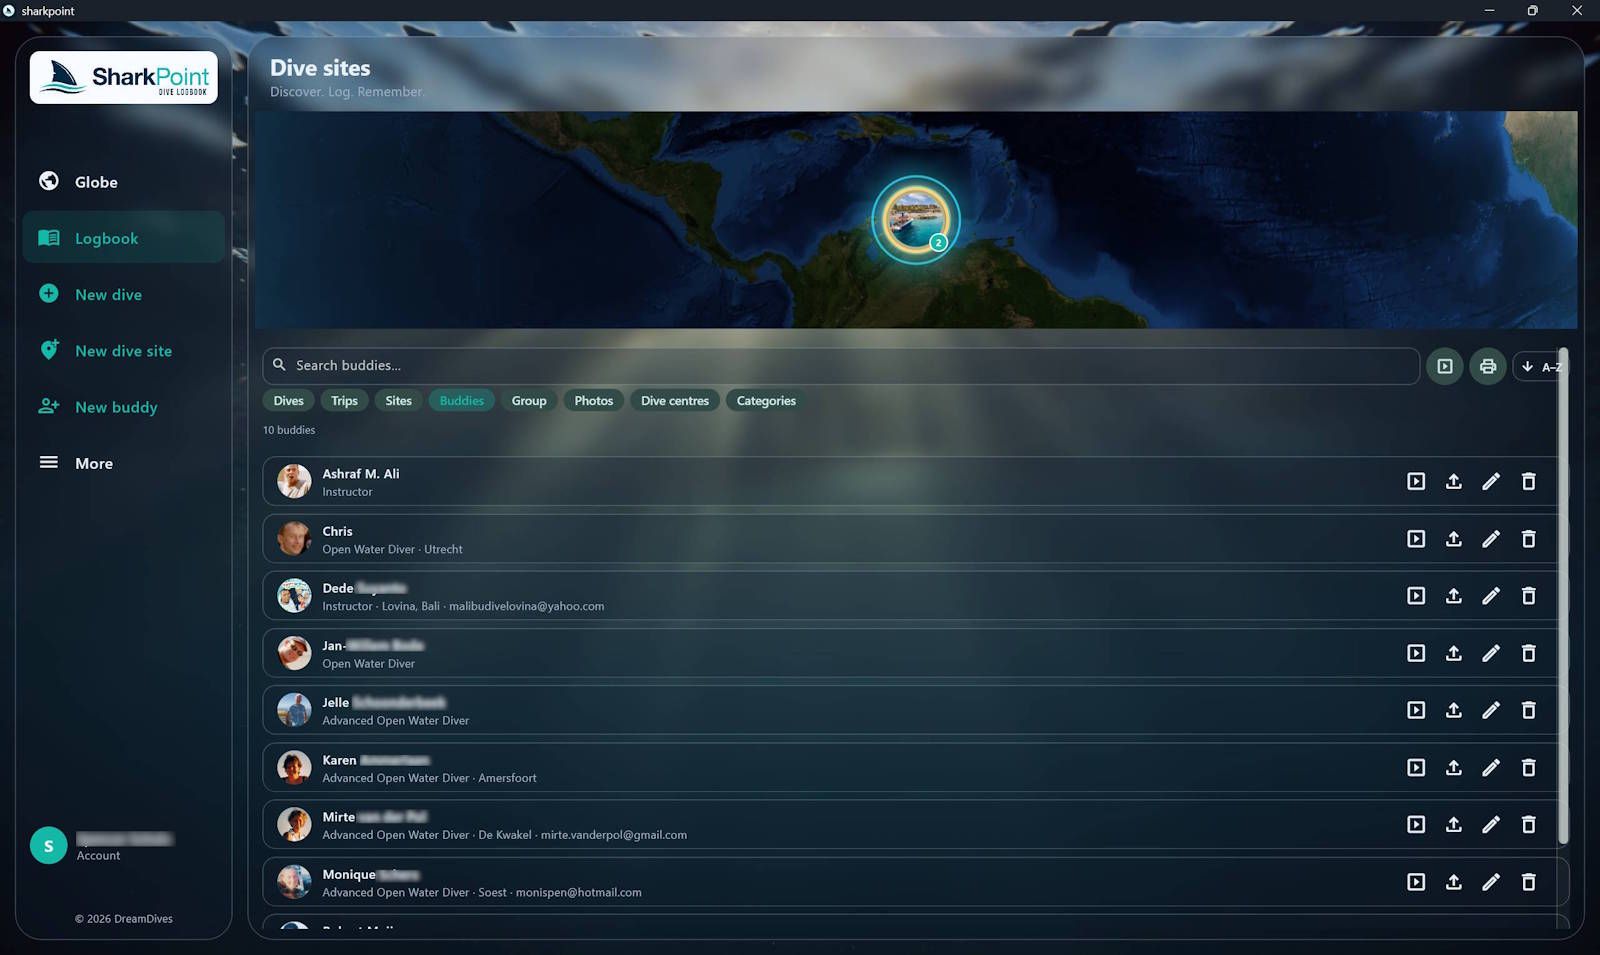The height and width of the screenshot is (955, 1600).
Task: Switch to the Group tab
Action: point(529,401)
